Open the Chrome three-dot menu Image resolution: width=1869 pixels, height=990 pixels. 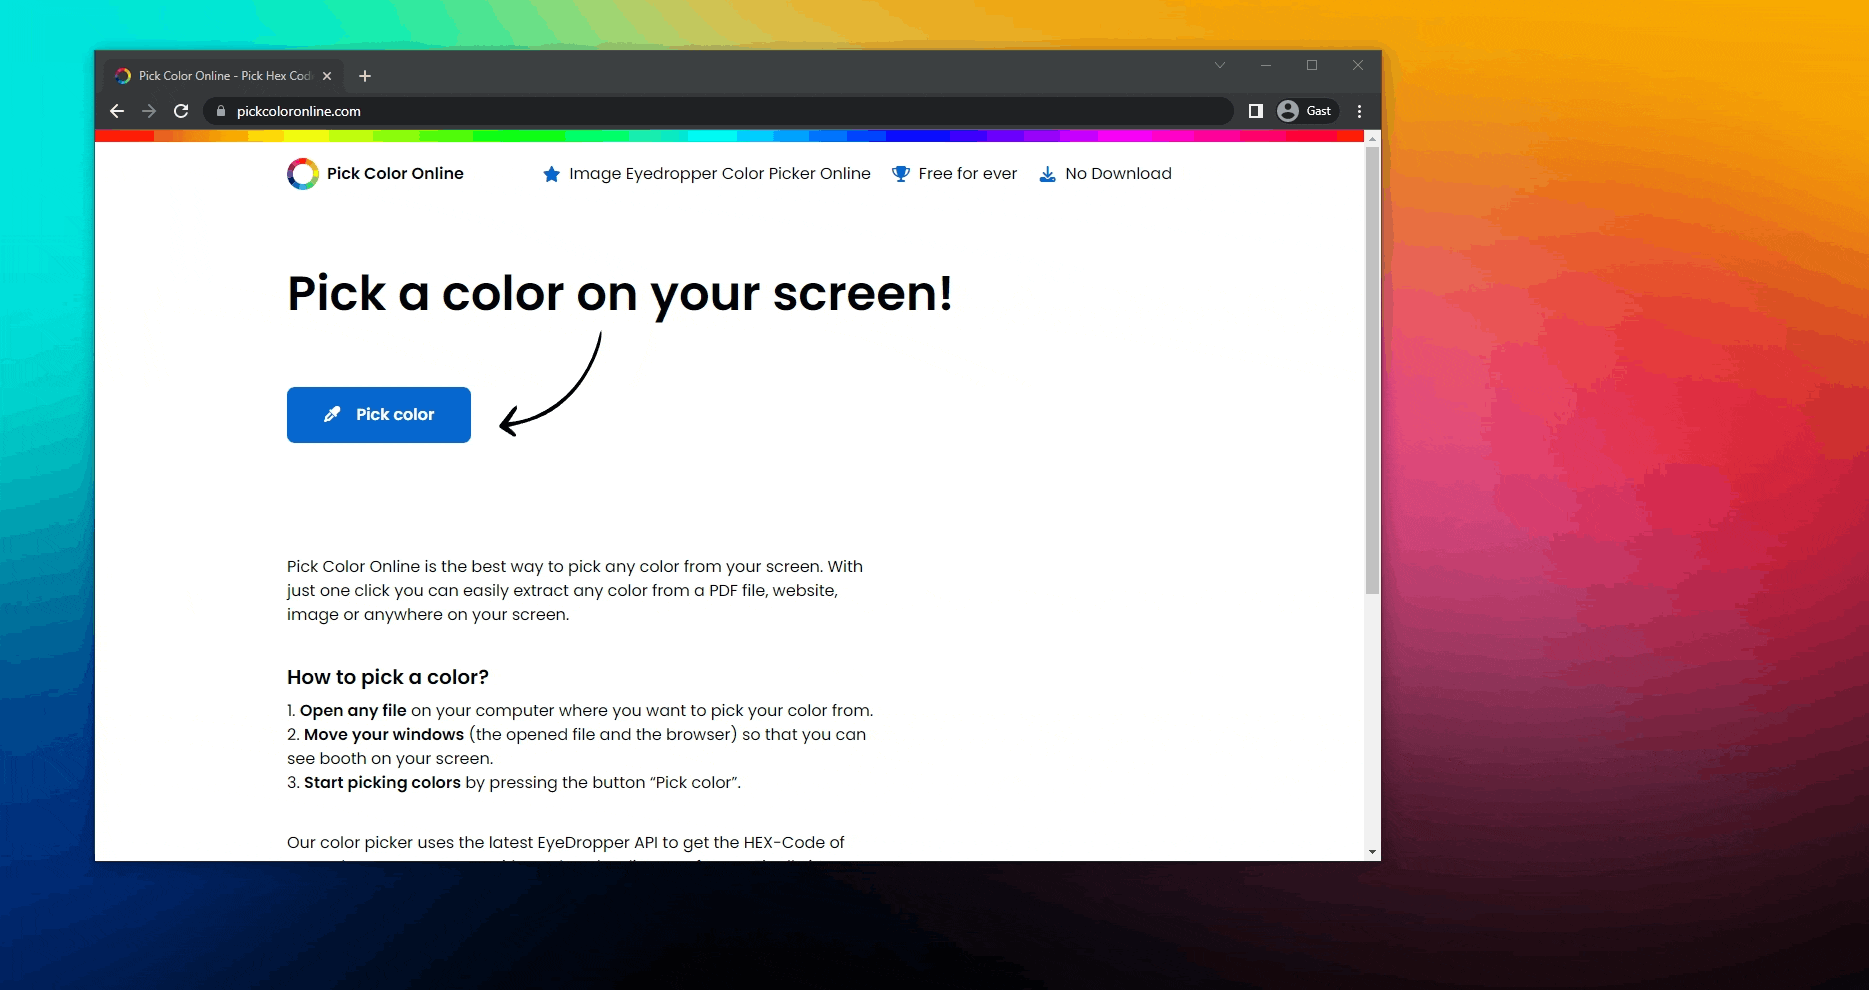(x=1359, y=111)
